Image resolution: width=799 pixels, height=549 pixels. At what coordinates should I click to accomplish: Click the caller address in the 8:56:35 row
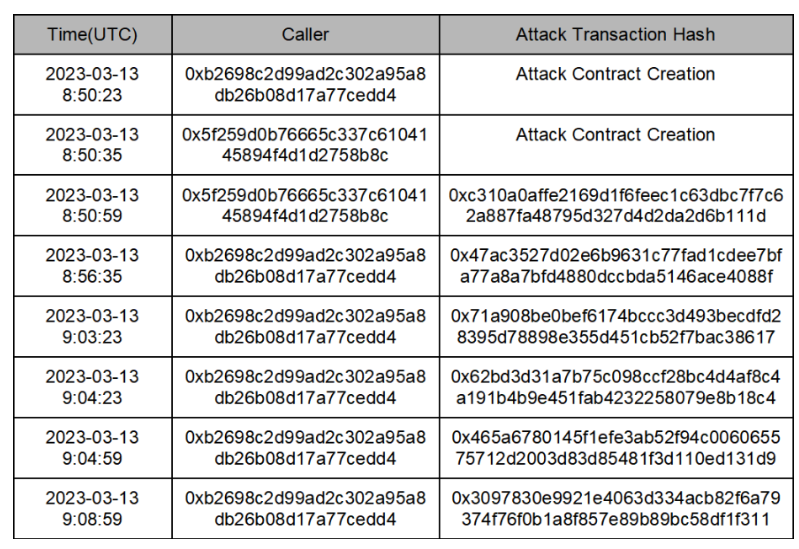point(305,266)
